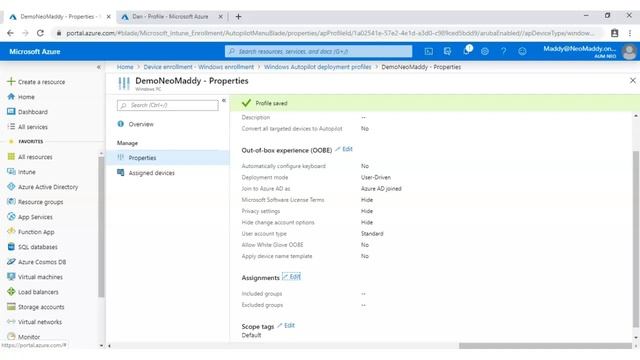Close the DemoNeoMaddy Properties blade
The image size is (640, 360).
(x=633, y=81)
